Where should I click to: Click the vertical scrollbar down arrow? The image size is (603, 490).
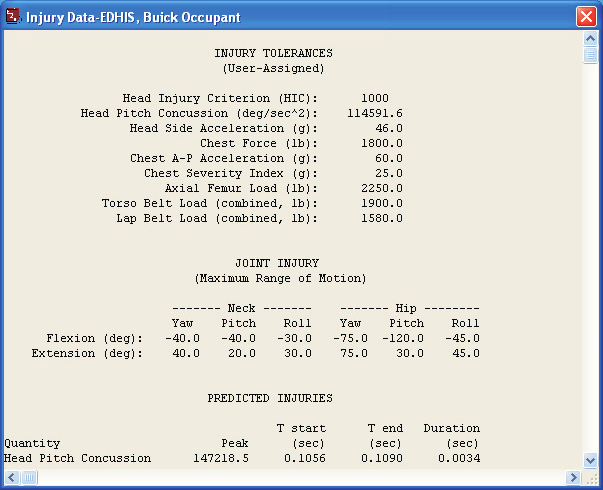(590, 460)
